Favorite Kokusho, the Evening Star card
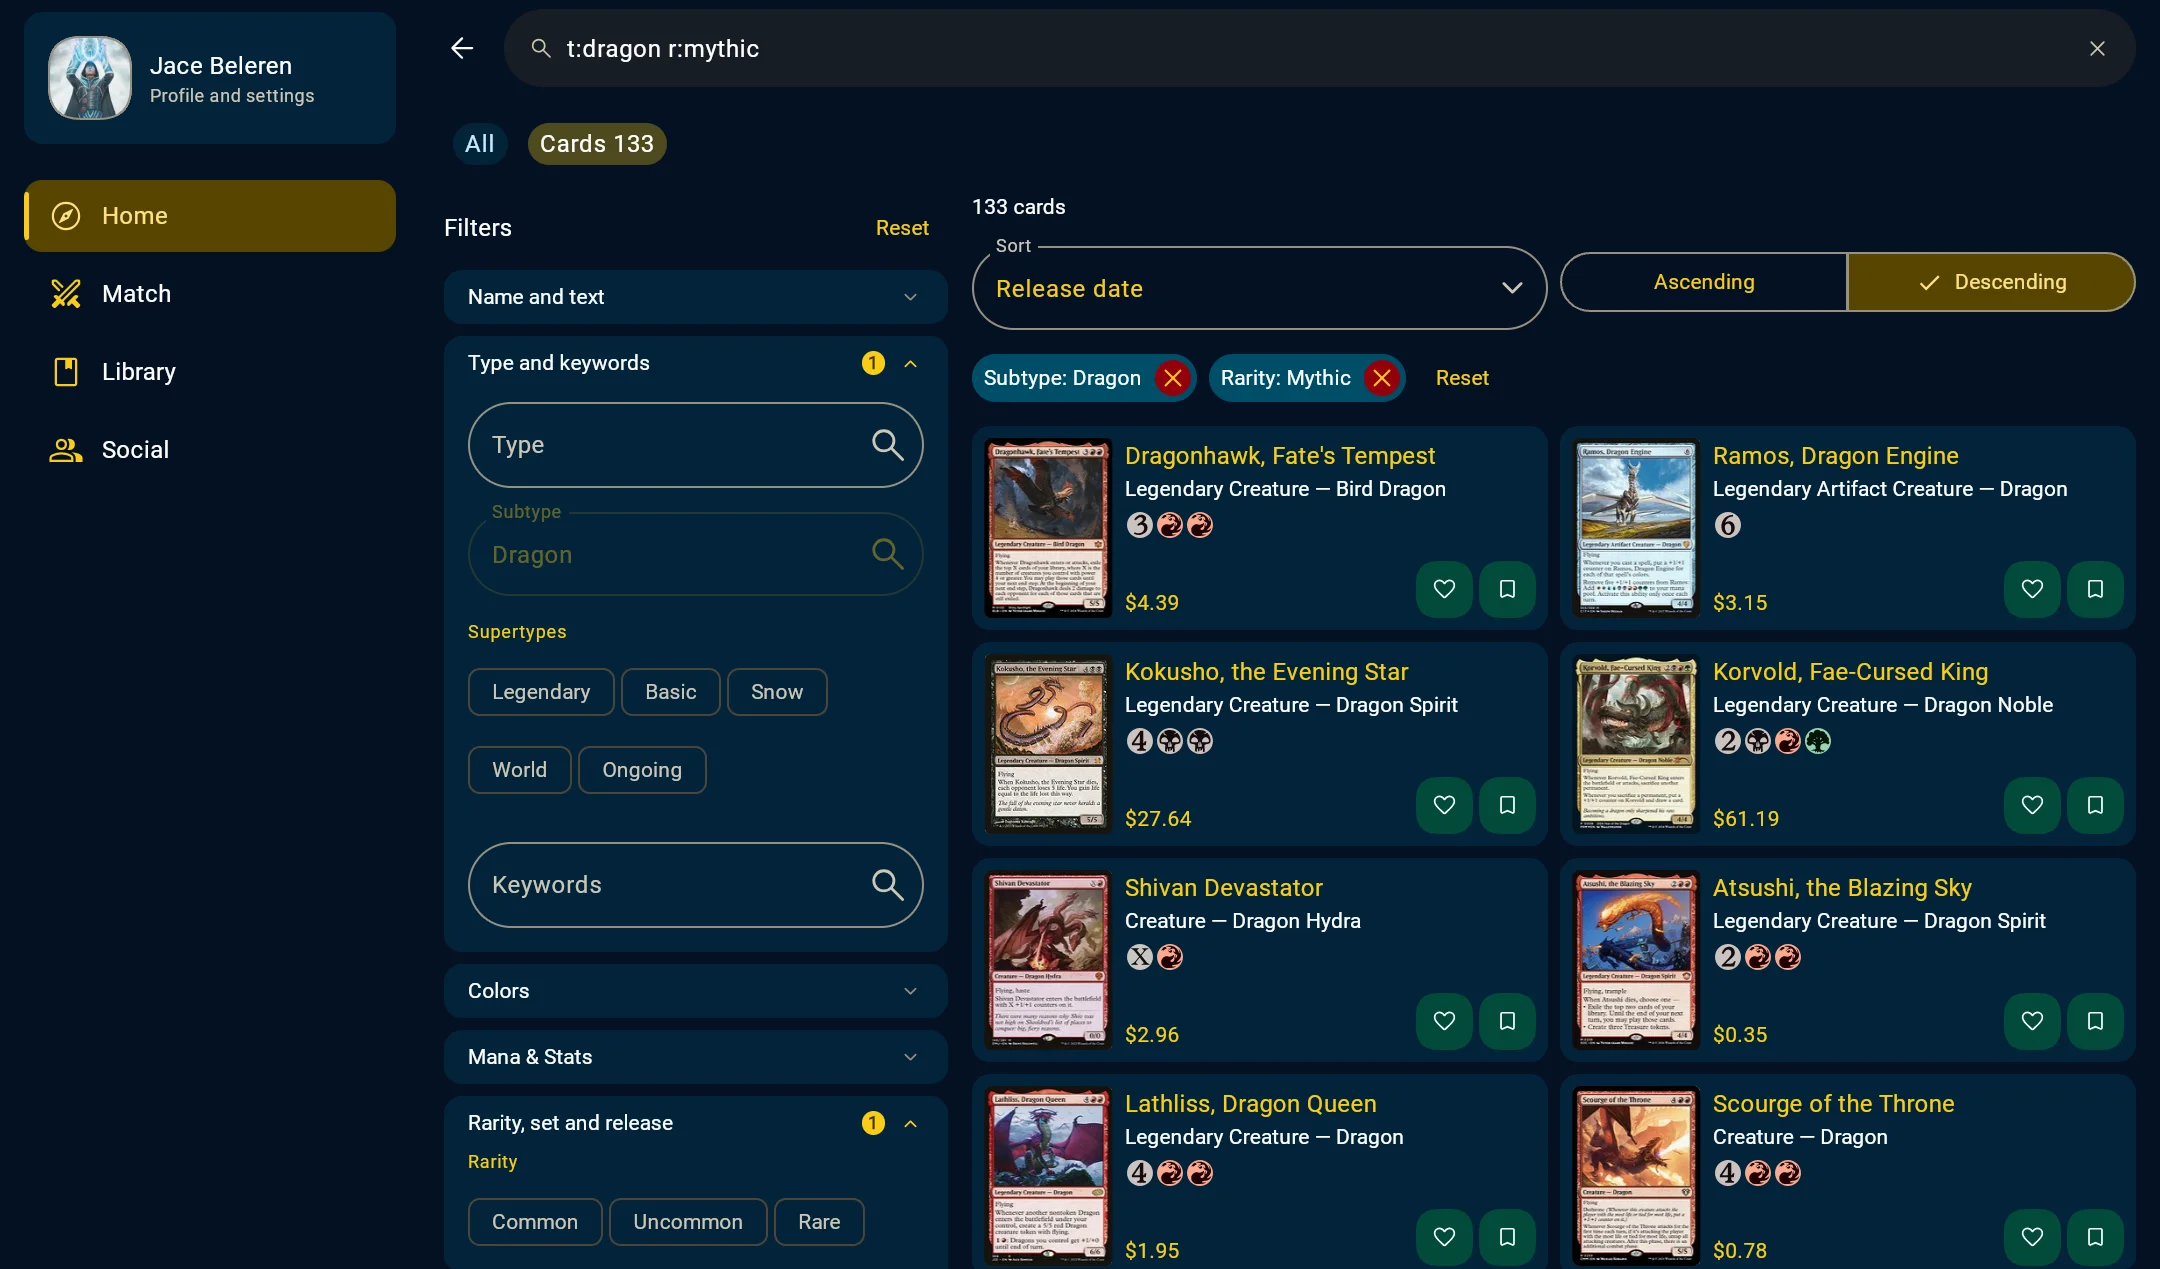 click(x=1444, y=805)
